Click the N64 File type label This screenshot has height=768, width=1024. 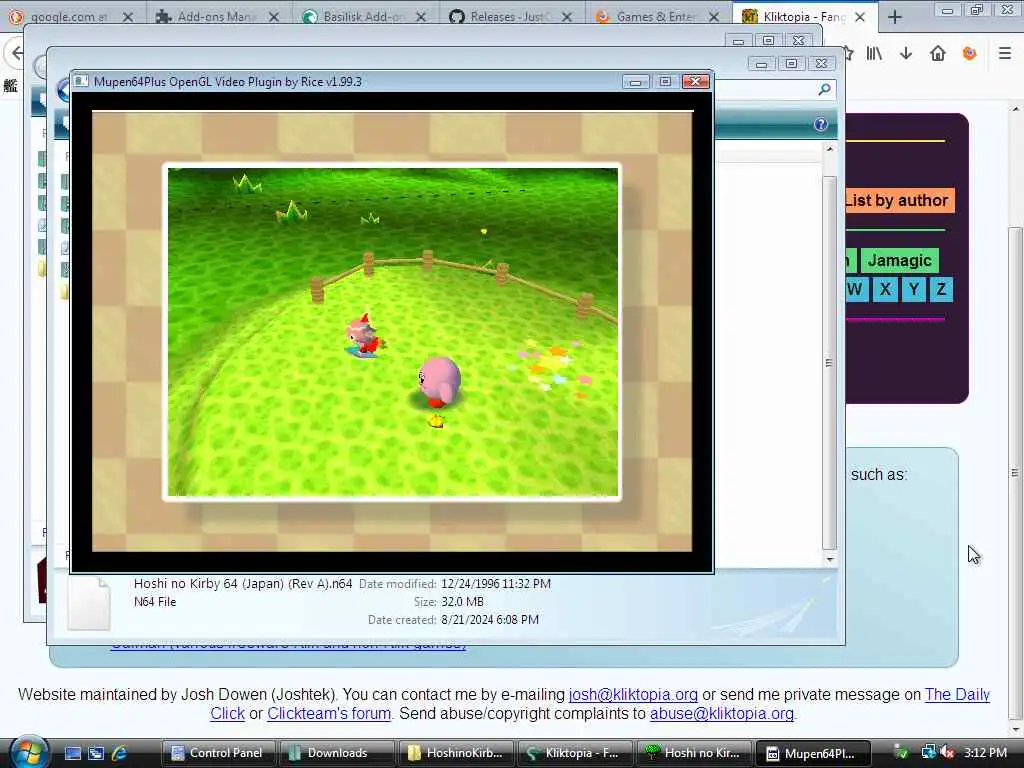tap(155, 602)
